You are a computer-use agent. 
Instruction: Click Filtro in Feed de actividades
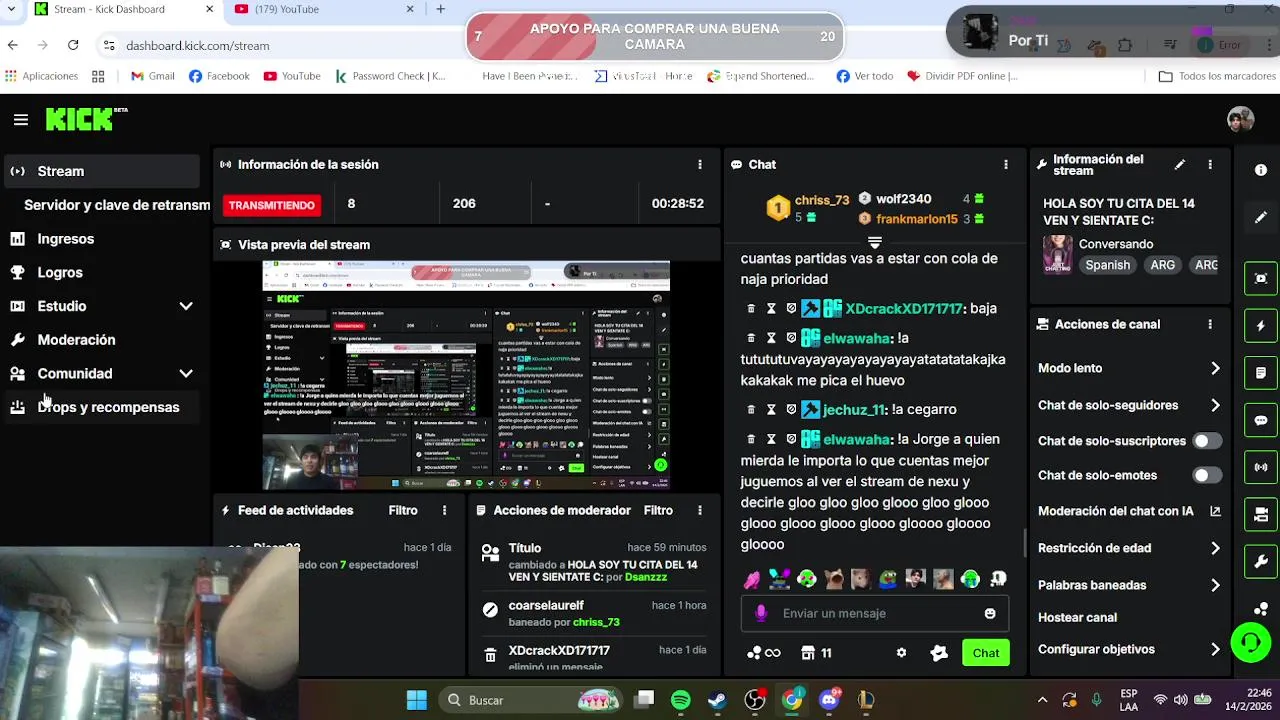pyautogui.click(x=403, y=511)
